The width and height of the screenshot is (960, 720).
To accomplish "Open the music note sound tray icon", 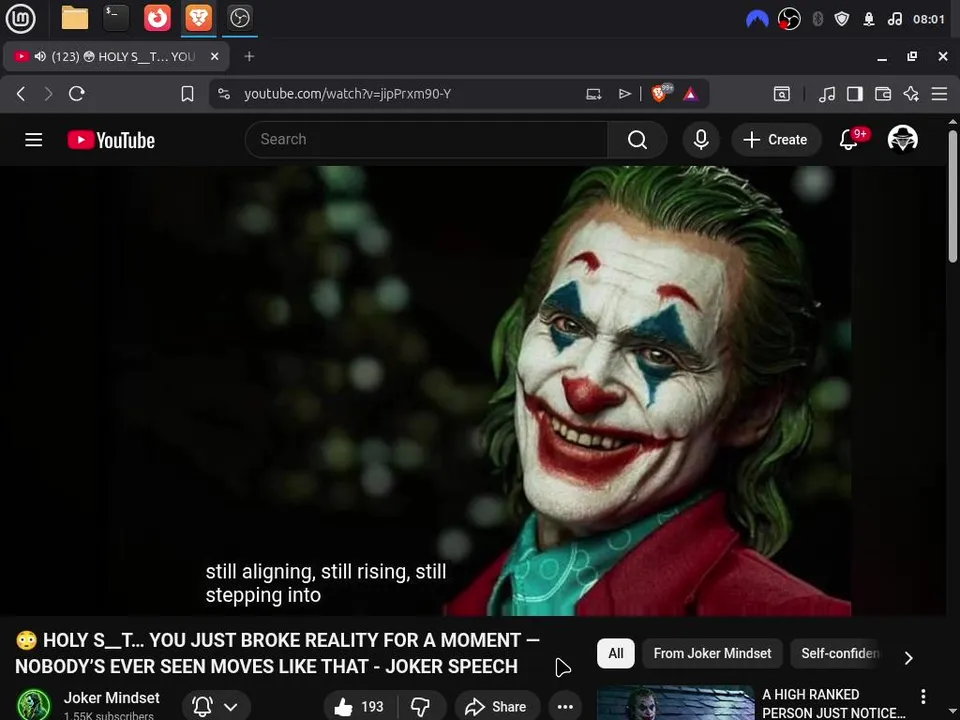I will 894,20.
